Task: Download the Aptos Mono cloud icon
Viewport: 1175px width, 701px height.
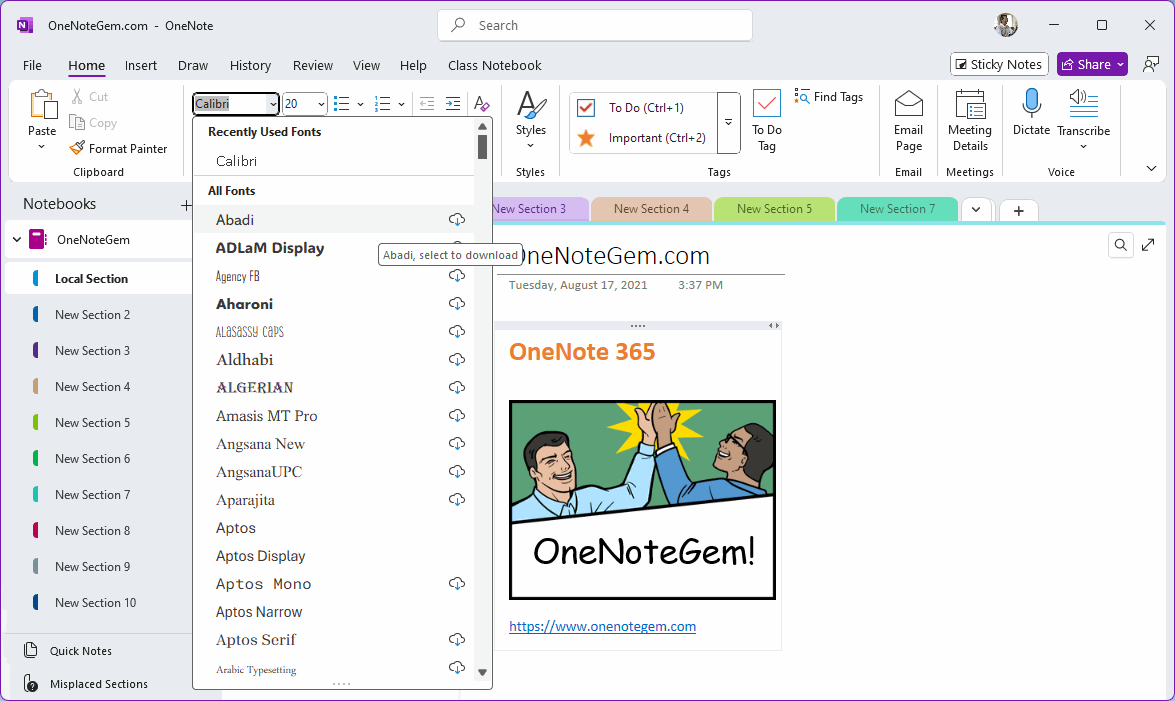Action: tap(456, 583)
